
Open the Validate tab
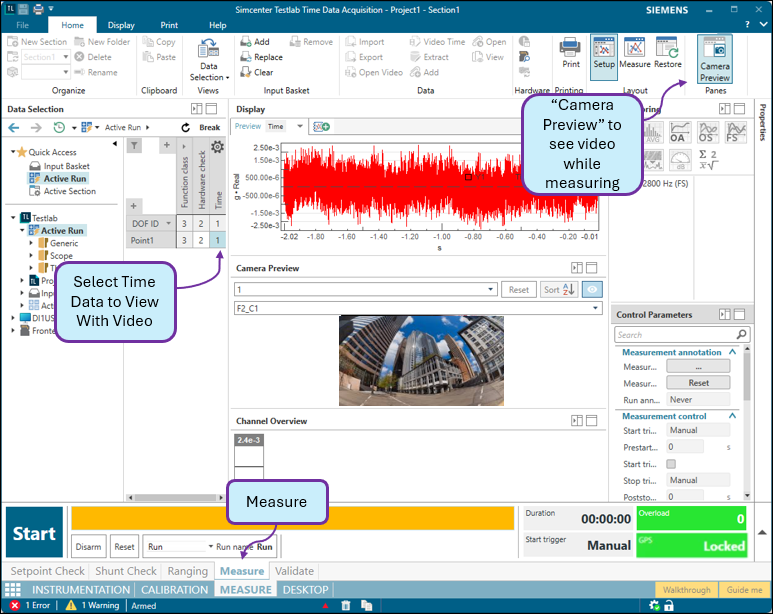click(x=294, y=571)
